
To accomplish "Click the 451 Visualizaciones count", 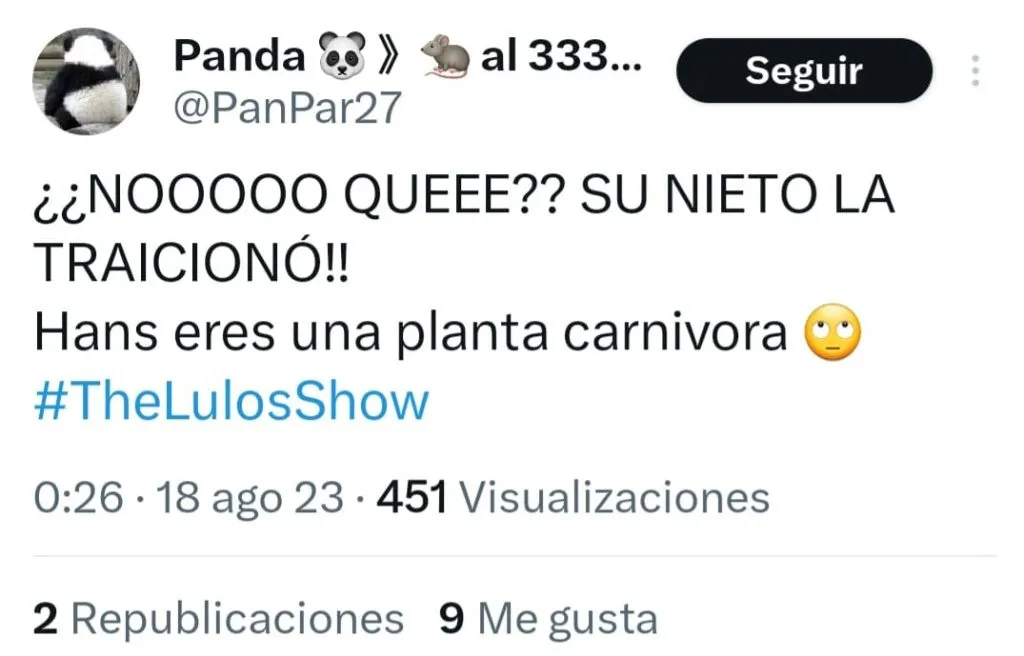I will point(573,498).
